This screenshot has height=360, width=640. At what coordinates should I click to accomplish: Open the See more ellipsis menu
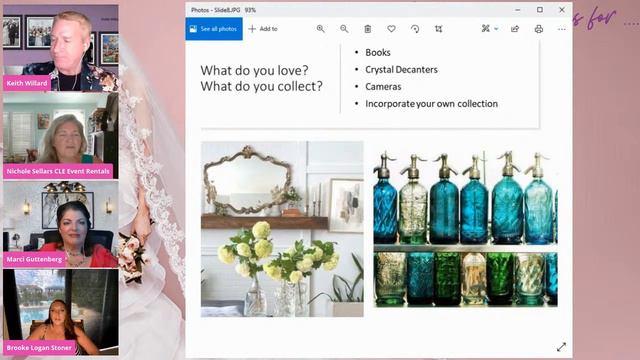click(x=562, y=29)
